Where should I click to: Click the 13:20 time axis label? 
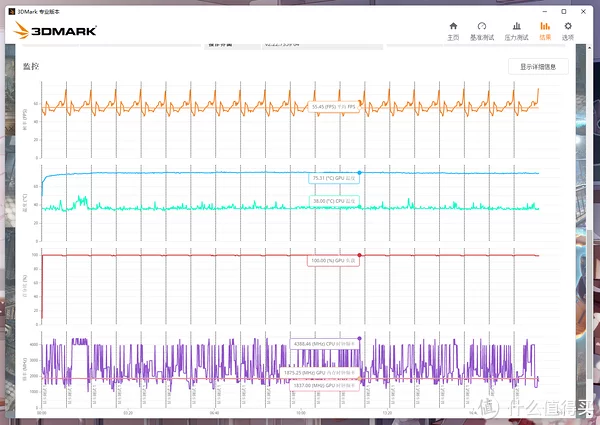tap(387, 413)
